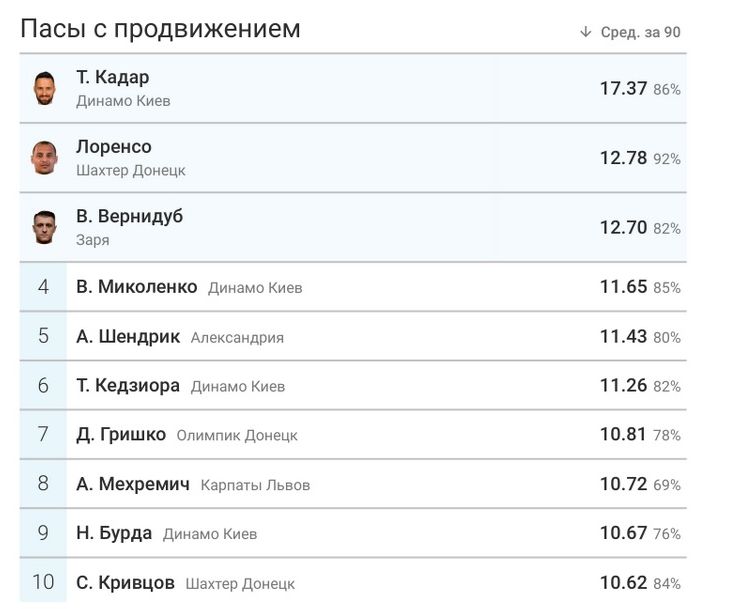Click С. Кривцов's name
This screenshot has height=609, width=736.
(126, 583)
